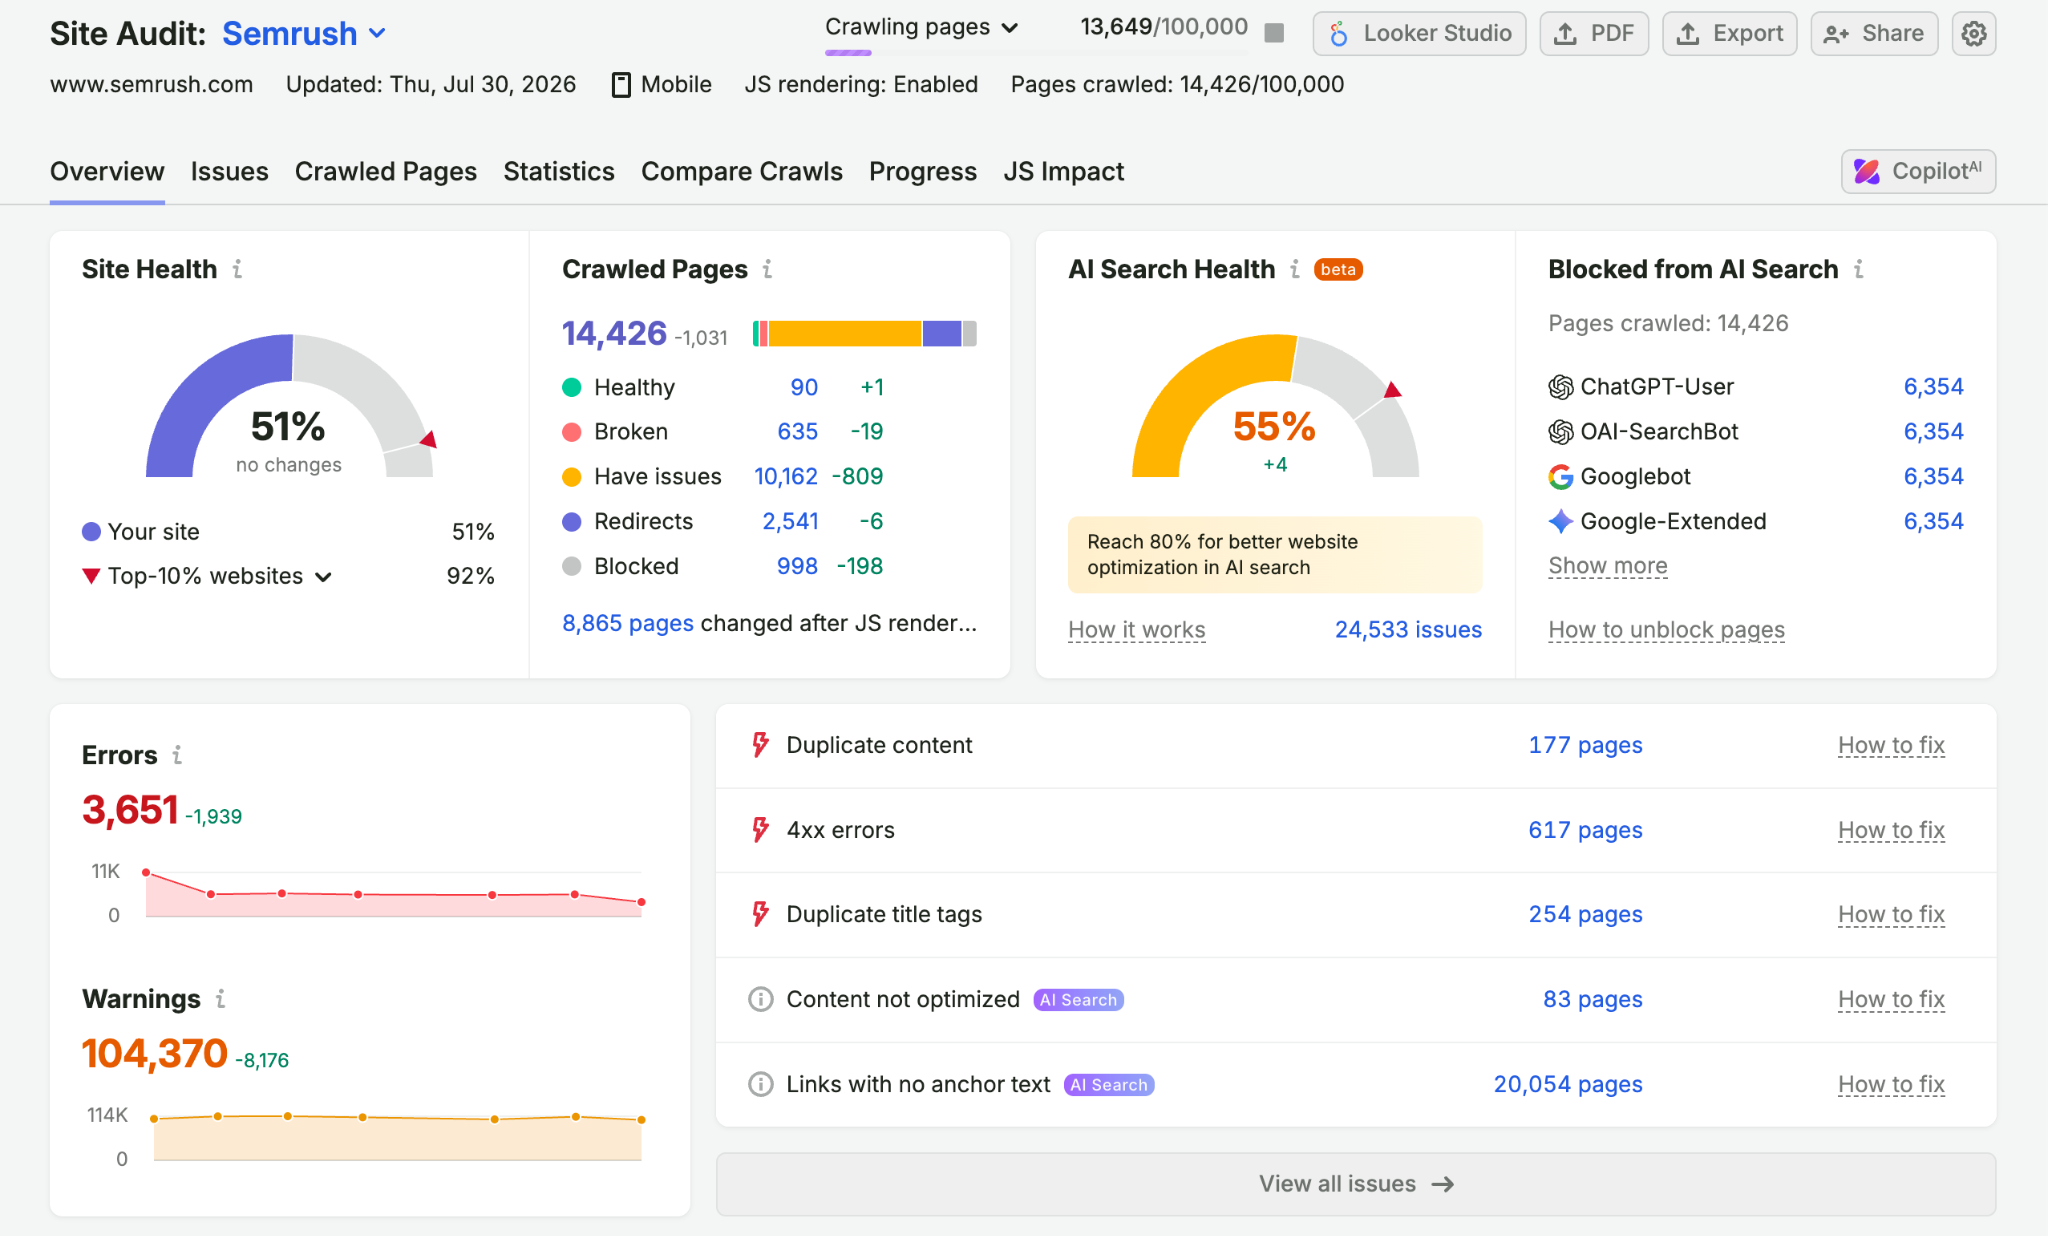The width and height of the screenshot is (2048, 1236).
Task: Open 177 pages with duplicate content
Action: click(1585, 745)
